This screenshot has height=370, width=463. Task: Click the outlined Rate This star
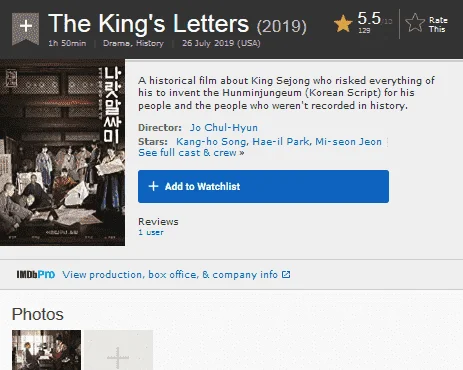[x=415, y=23]
